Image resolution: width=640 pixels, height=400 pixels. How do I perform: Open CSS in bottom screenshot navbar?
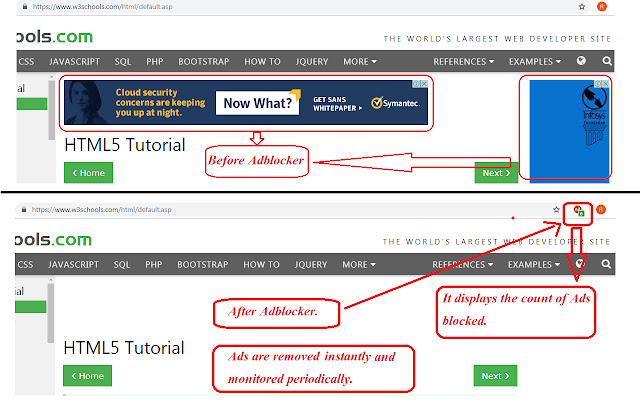(25, 264)
